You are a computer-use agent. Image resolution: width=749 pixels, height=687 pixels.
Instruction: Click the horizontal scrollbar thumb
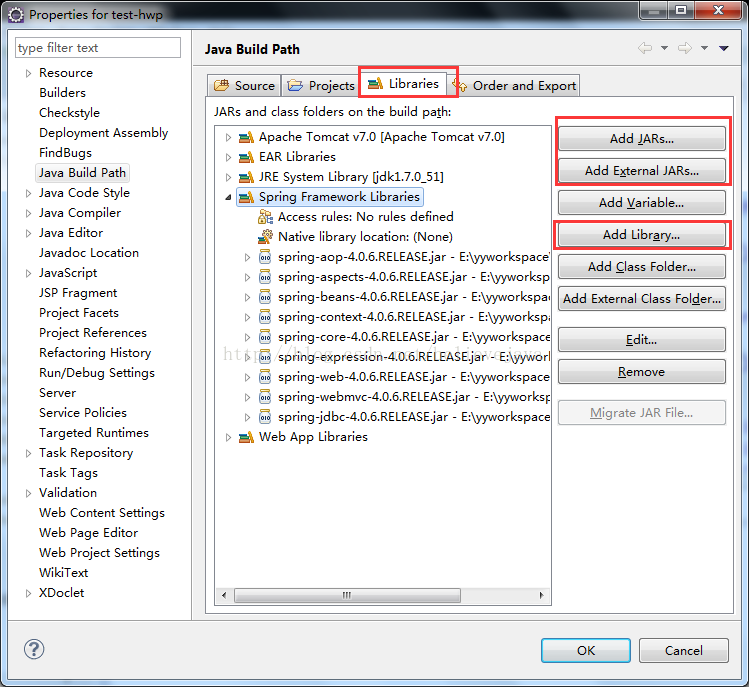point(347,595)
